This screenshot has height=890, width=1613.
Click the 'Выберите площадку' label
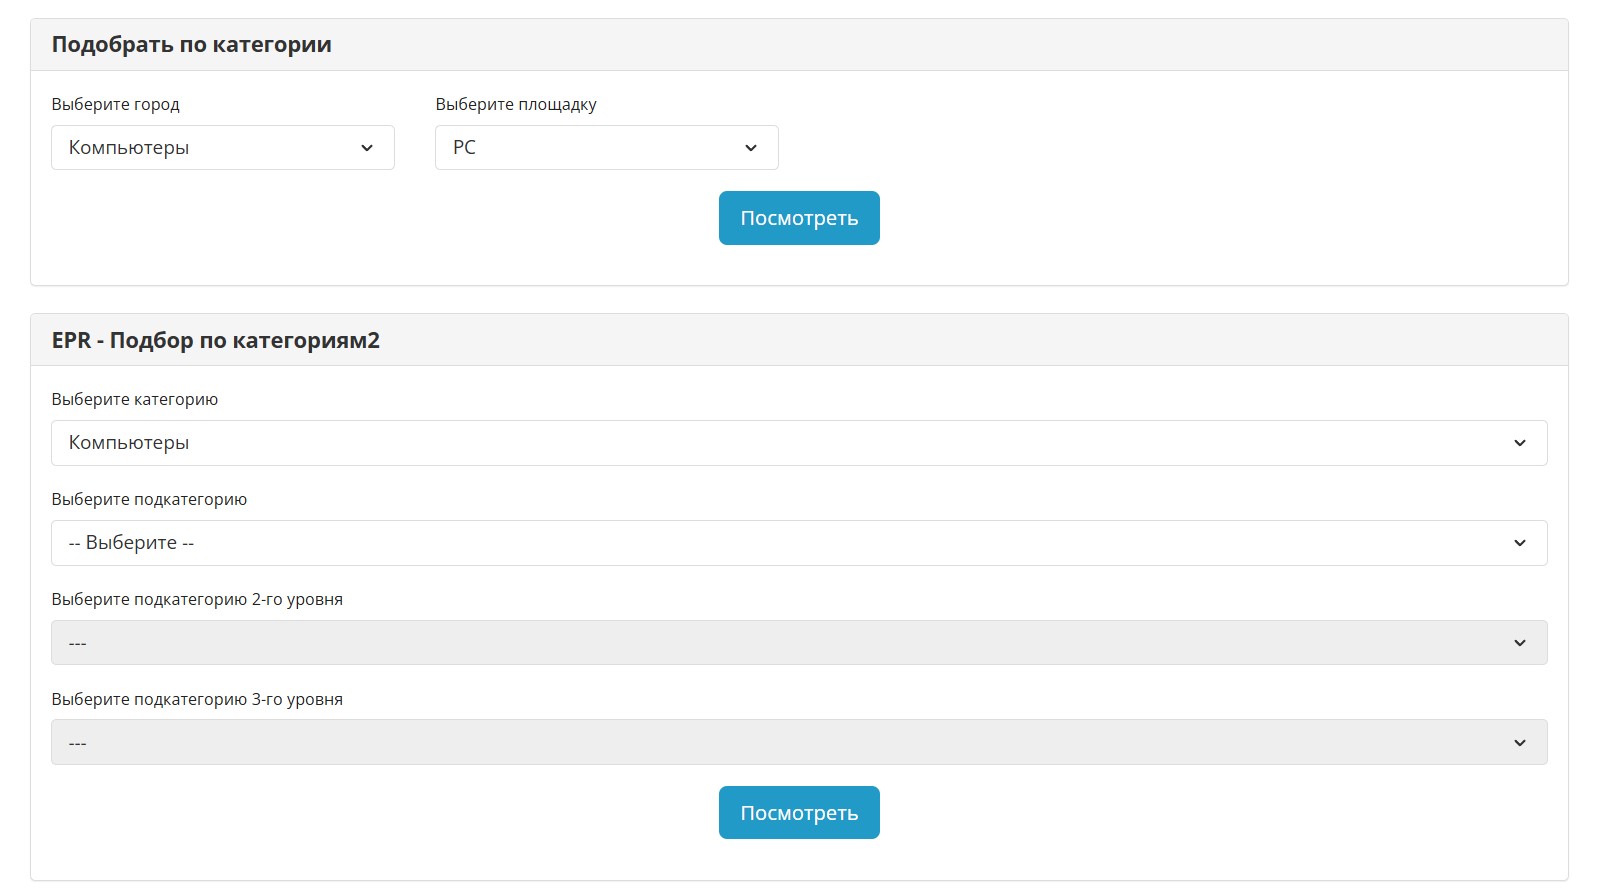516,104
